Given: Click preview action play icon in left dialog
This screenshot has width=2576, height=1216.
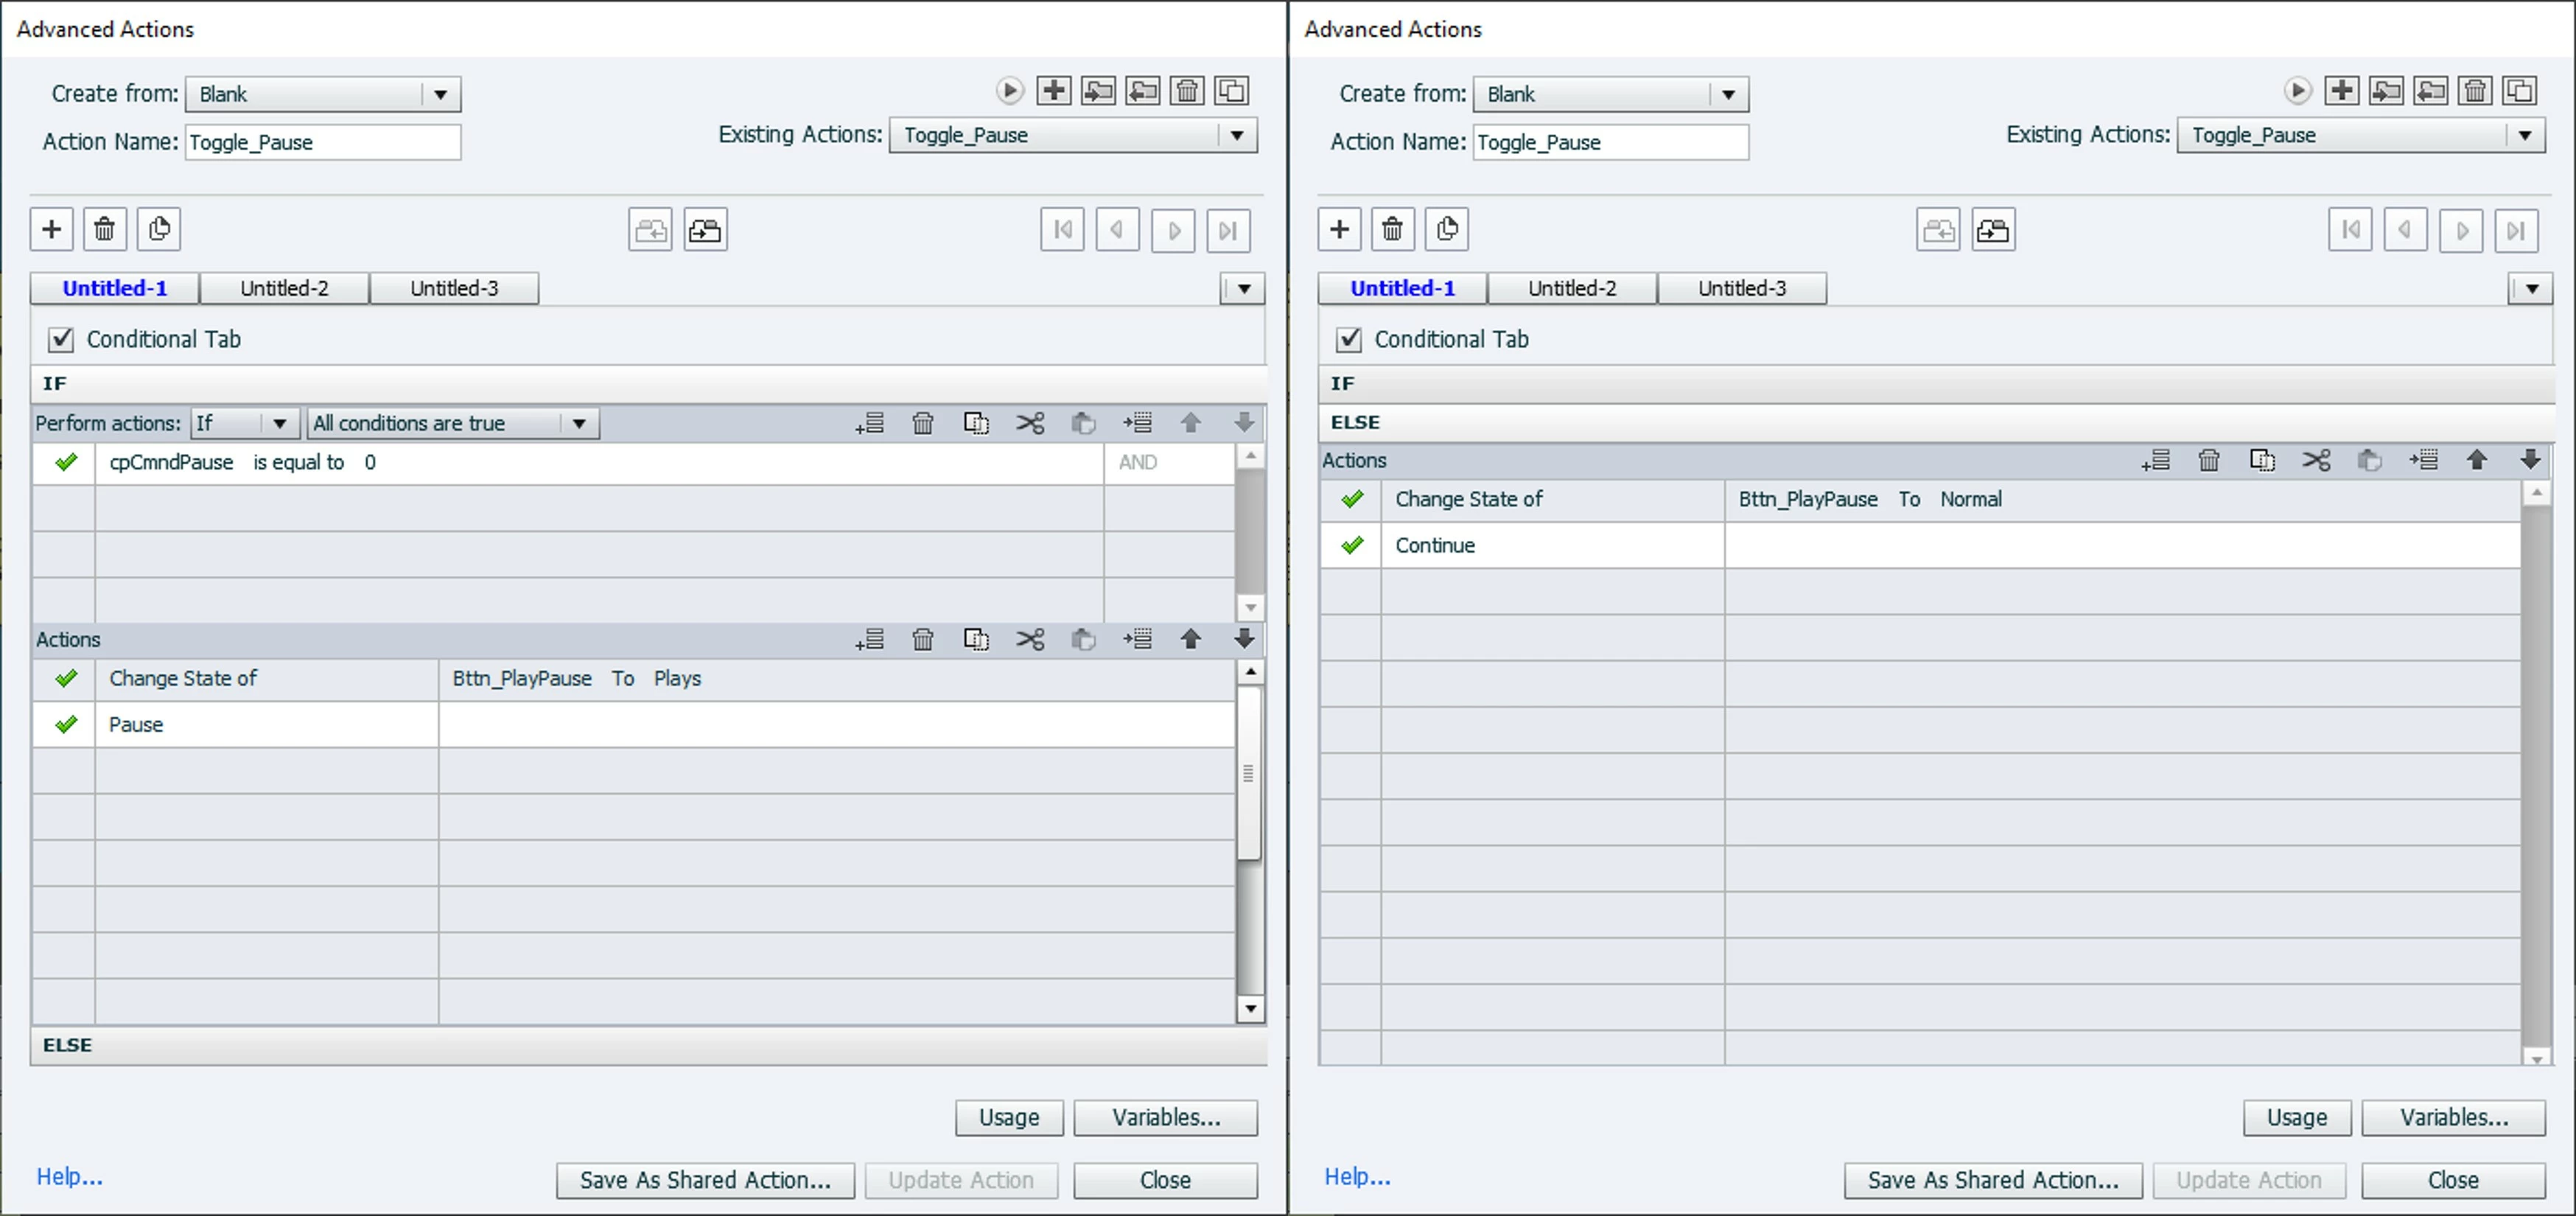Looking at the screenshot, I should [x=1009, y=91].
